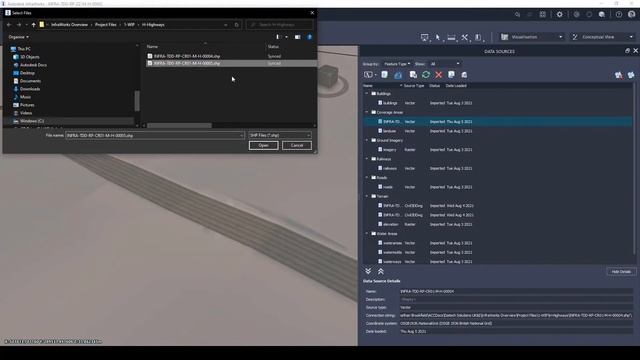Select the imagery raster data source
Viewport: 640px width, 360px height.
tap(498, 150)
